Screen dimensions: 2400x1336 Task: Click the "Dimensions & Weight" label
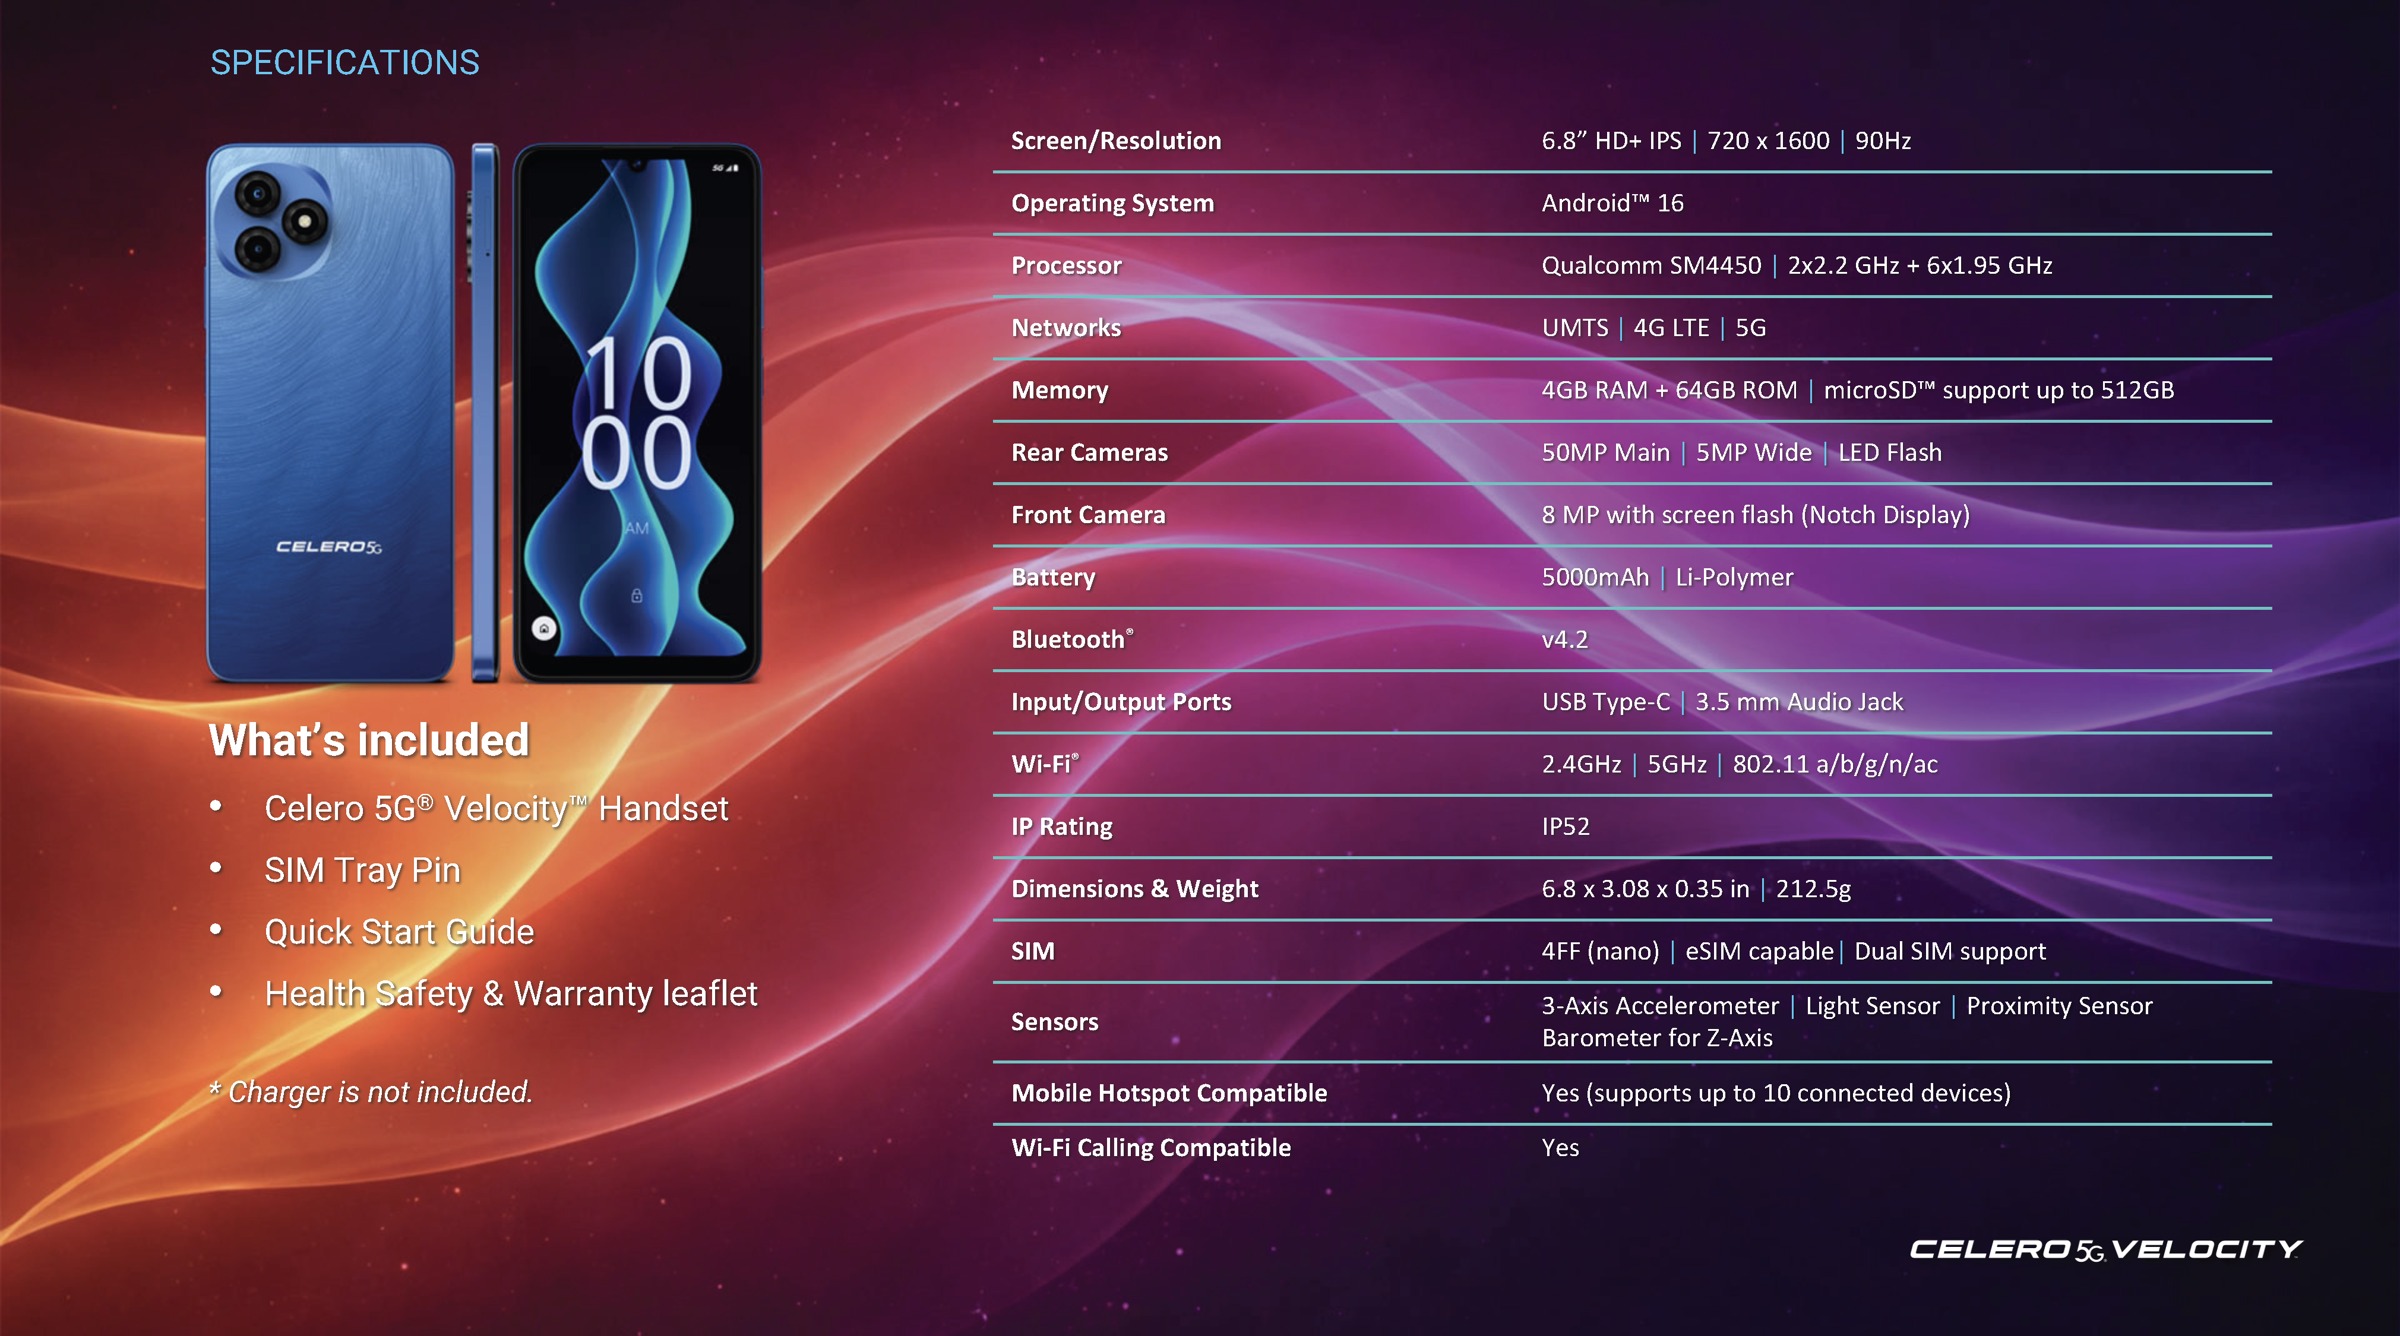click(1134, 889)
